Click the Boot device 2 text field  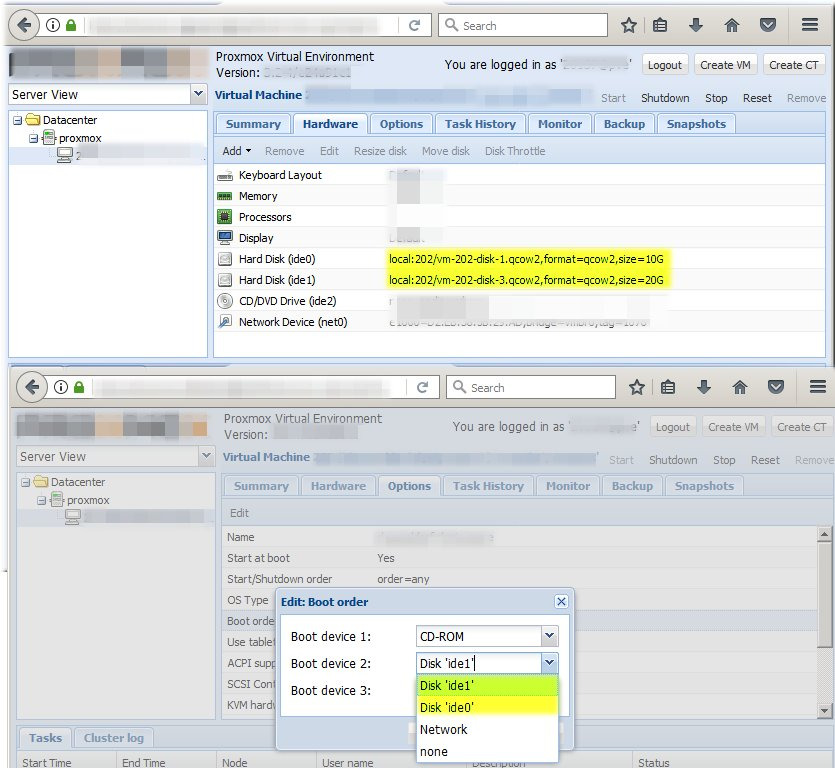click(479, 663)
